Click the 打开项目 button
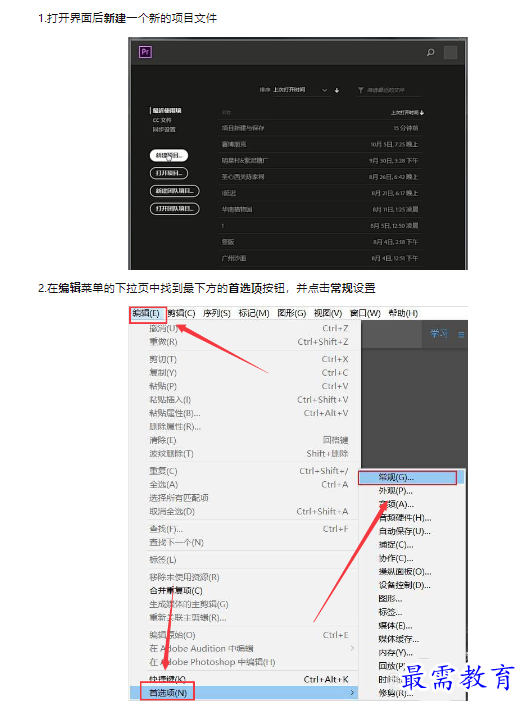This screenshot has height=709, width=523. [x=169, y=173]
